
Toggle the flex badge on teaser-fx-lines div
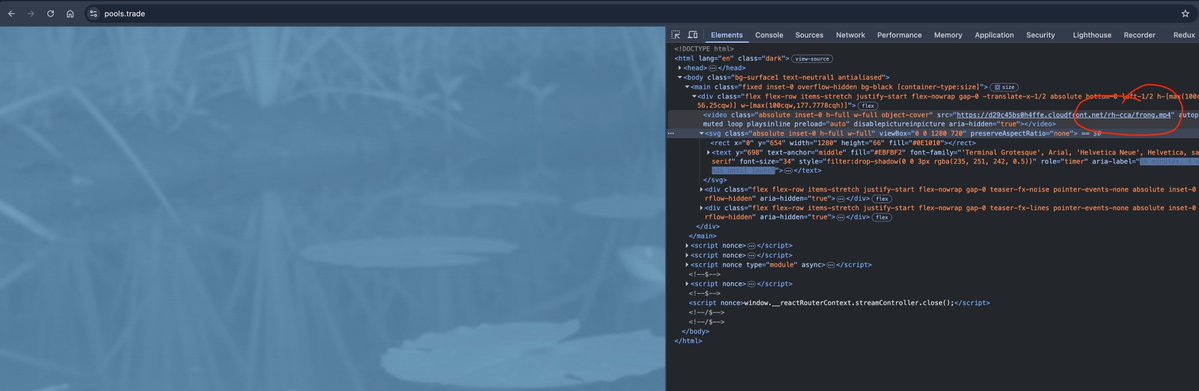(882, 217)
